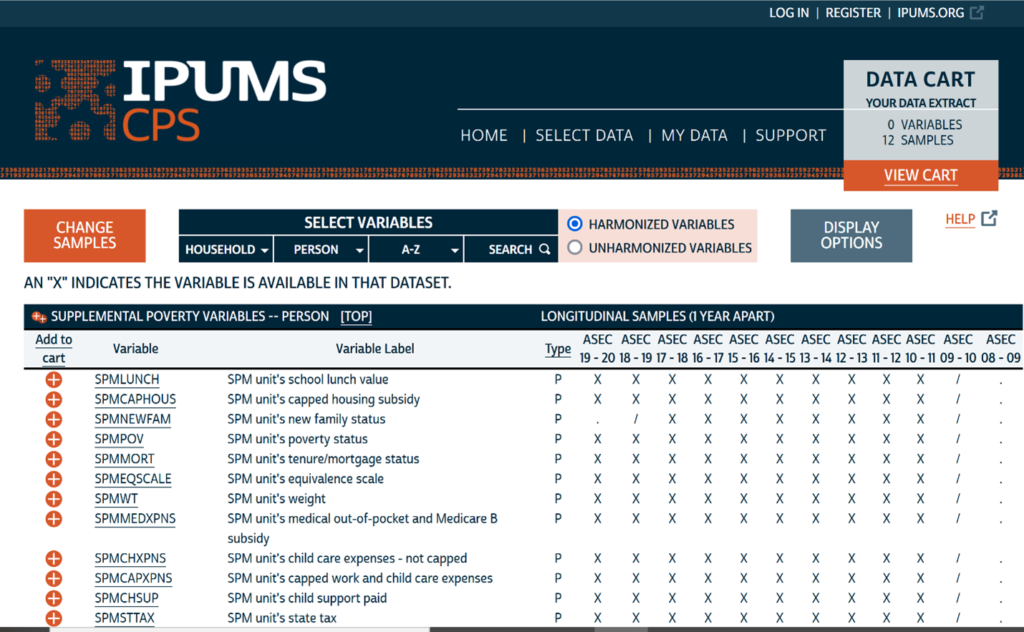Add all supplemental poverty variables icon
1024x632 pixels.
coord(39,317)
